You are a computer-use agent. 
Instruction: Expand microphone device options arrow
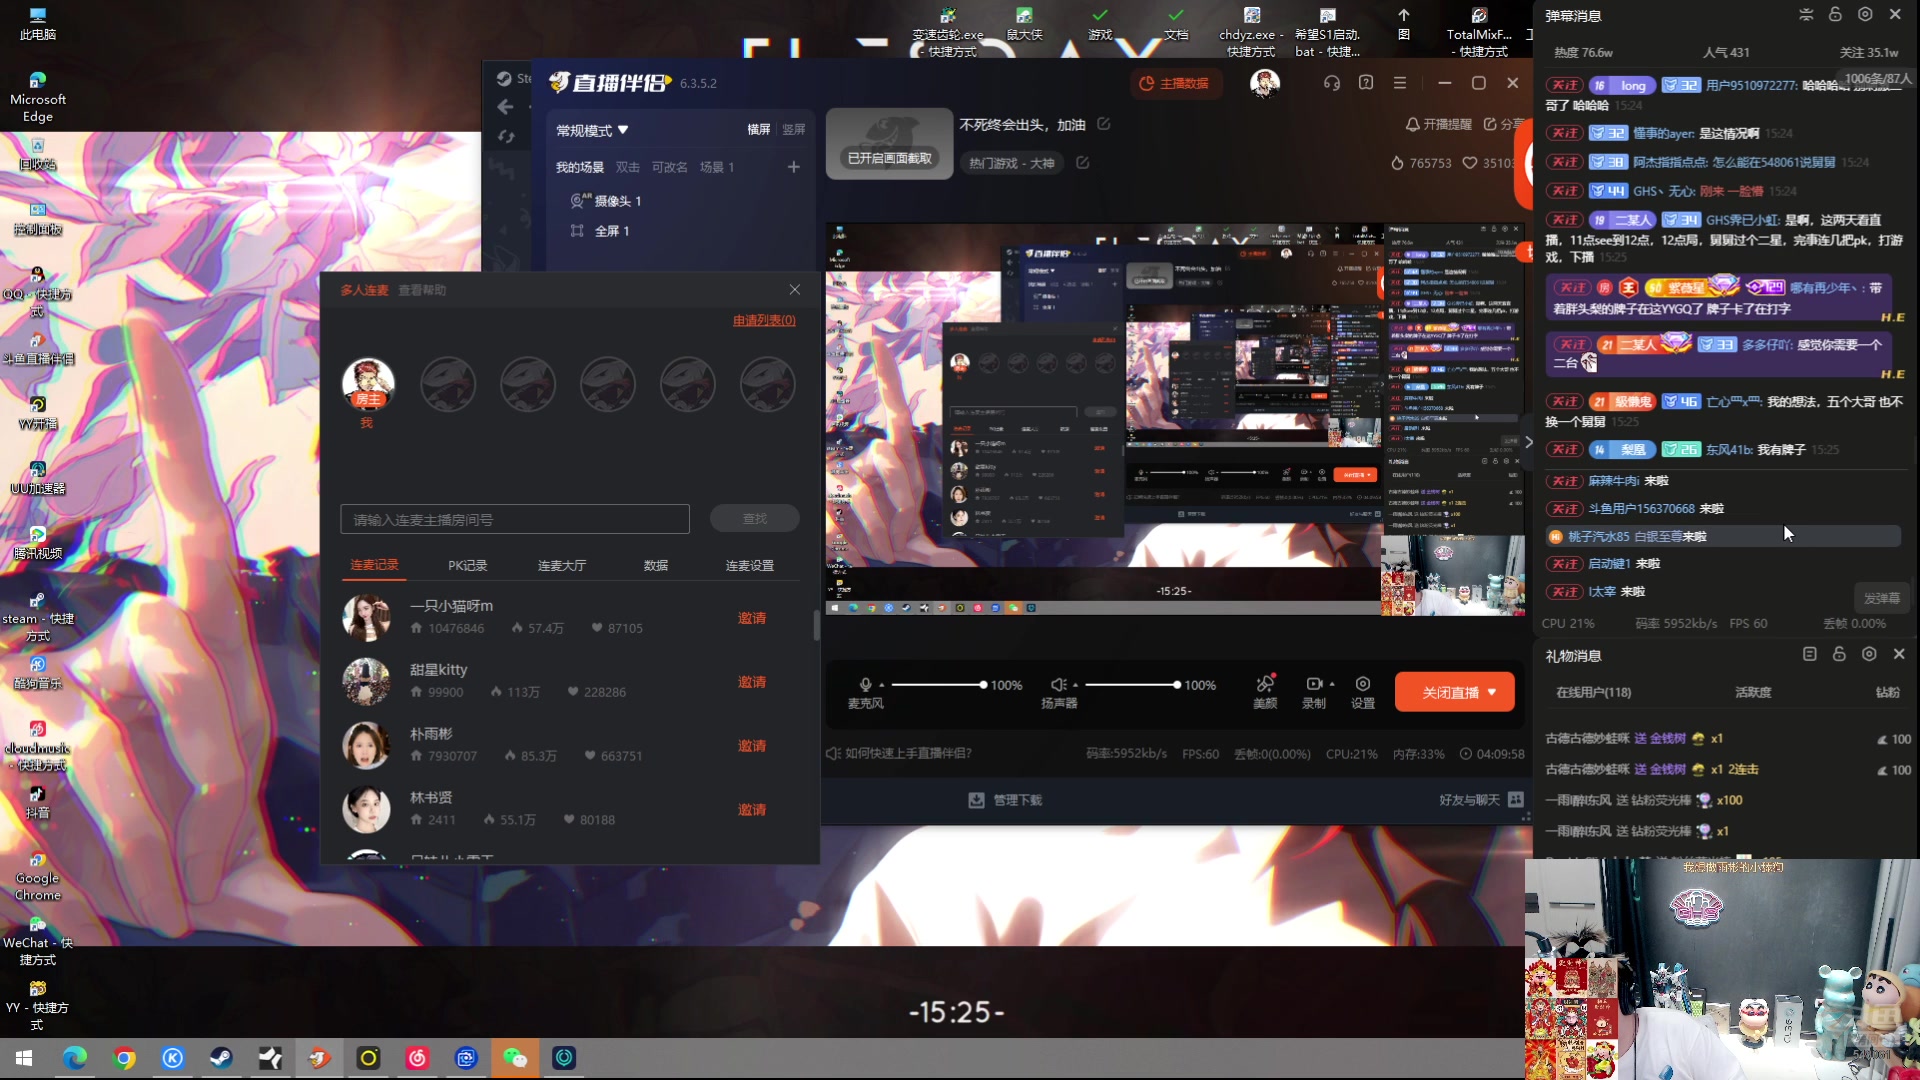(882, 685)
